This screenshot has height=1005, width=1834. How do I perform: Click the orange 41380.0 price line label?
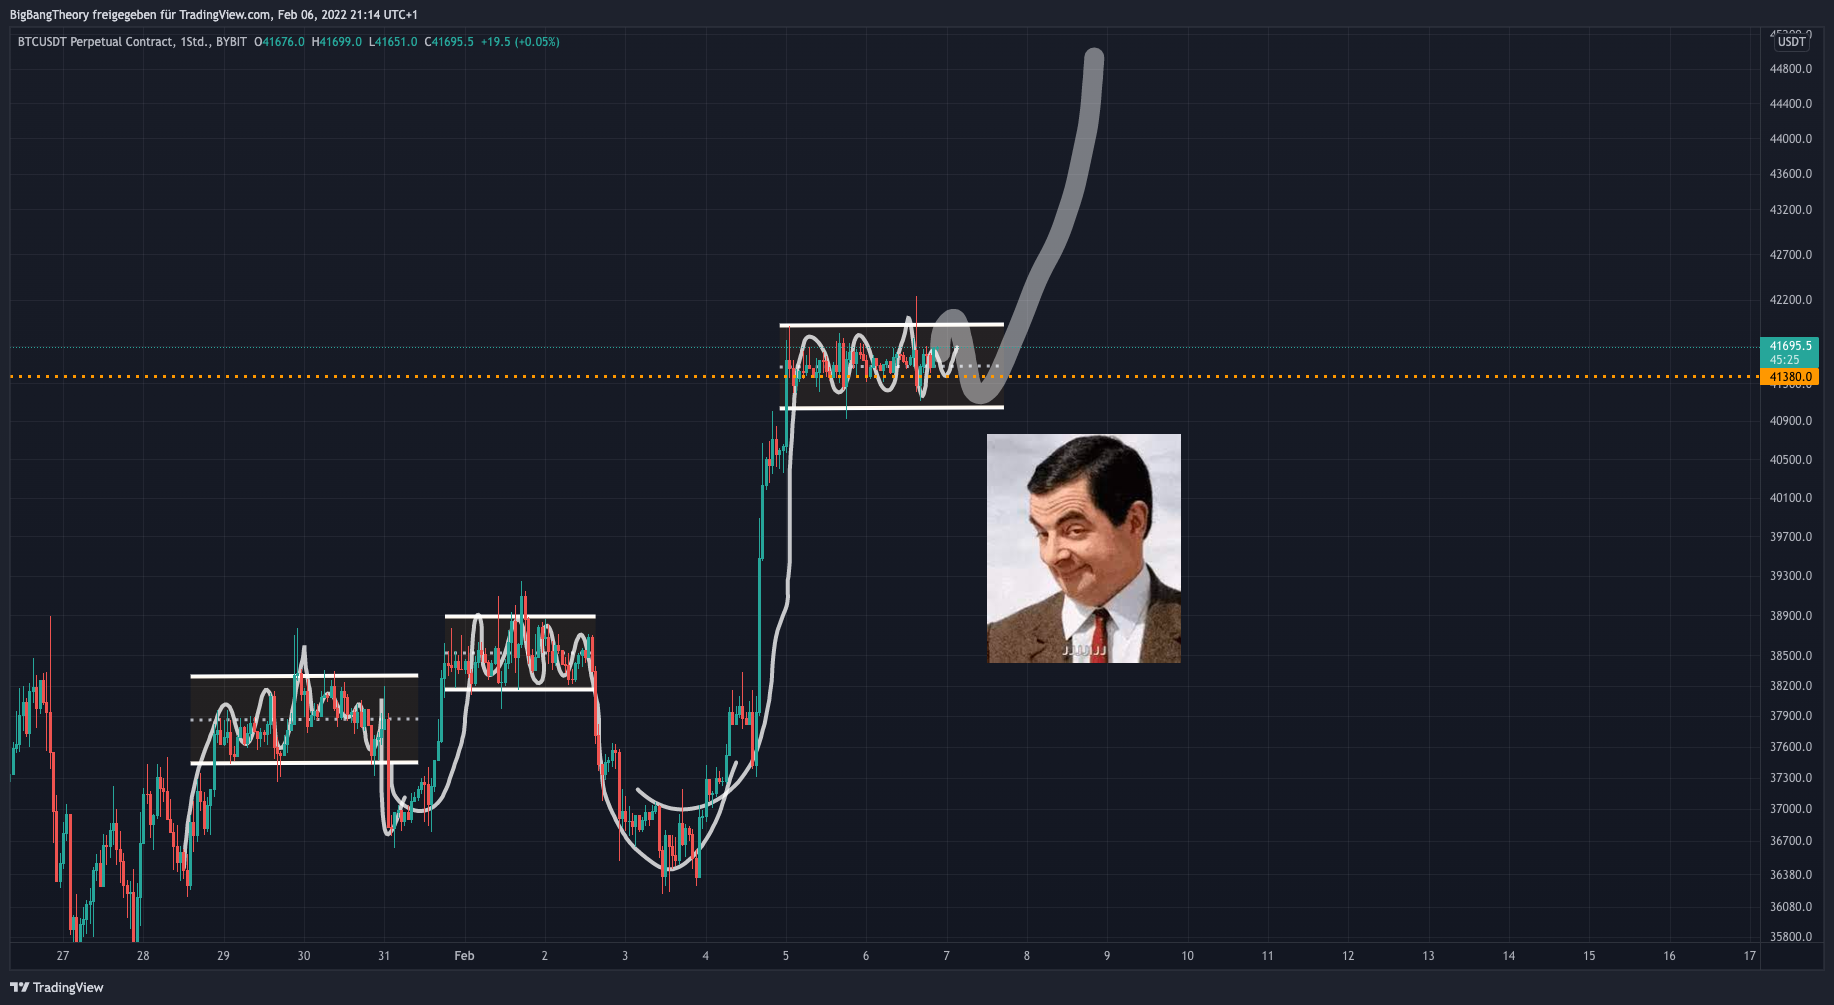1789,377
